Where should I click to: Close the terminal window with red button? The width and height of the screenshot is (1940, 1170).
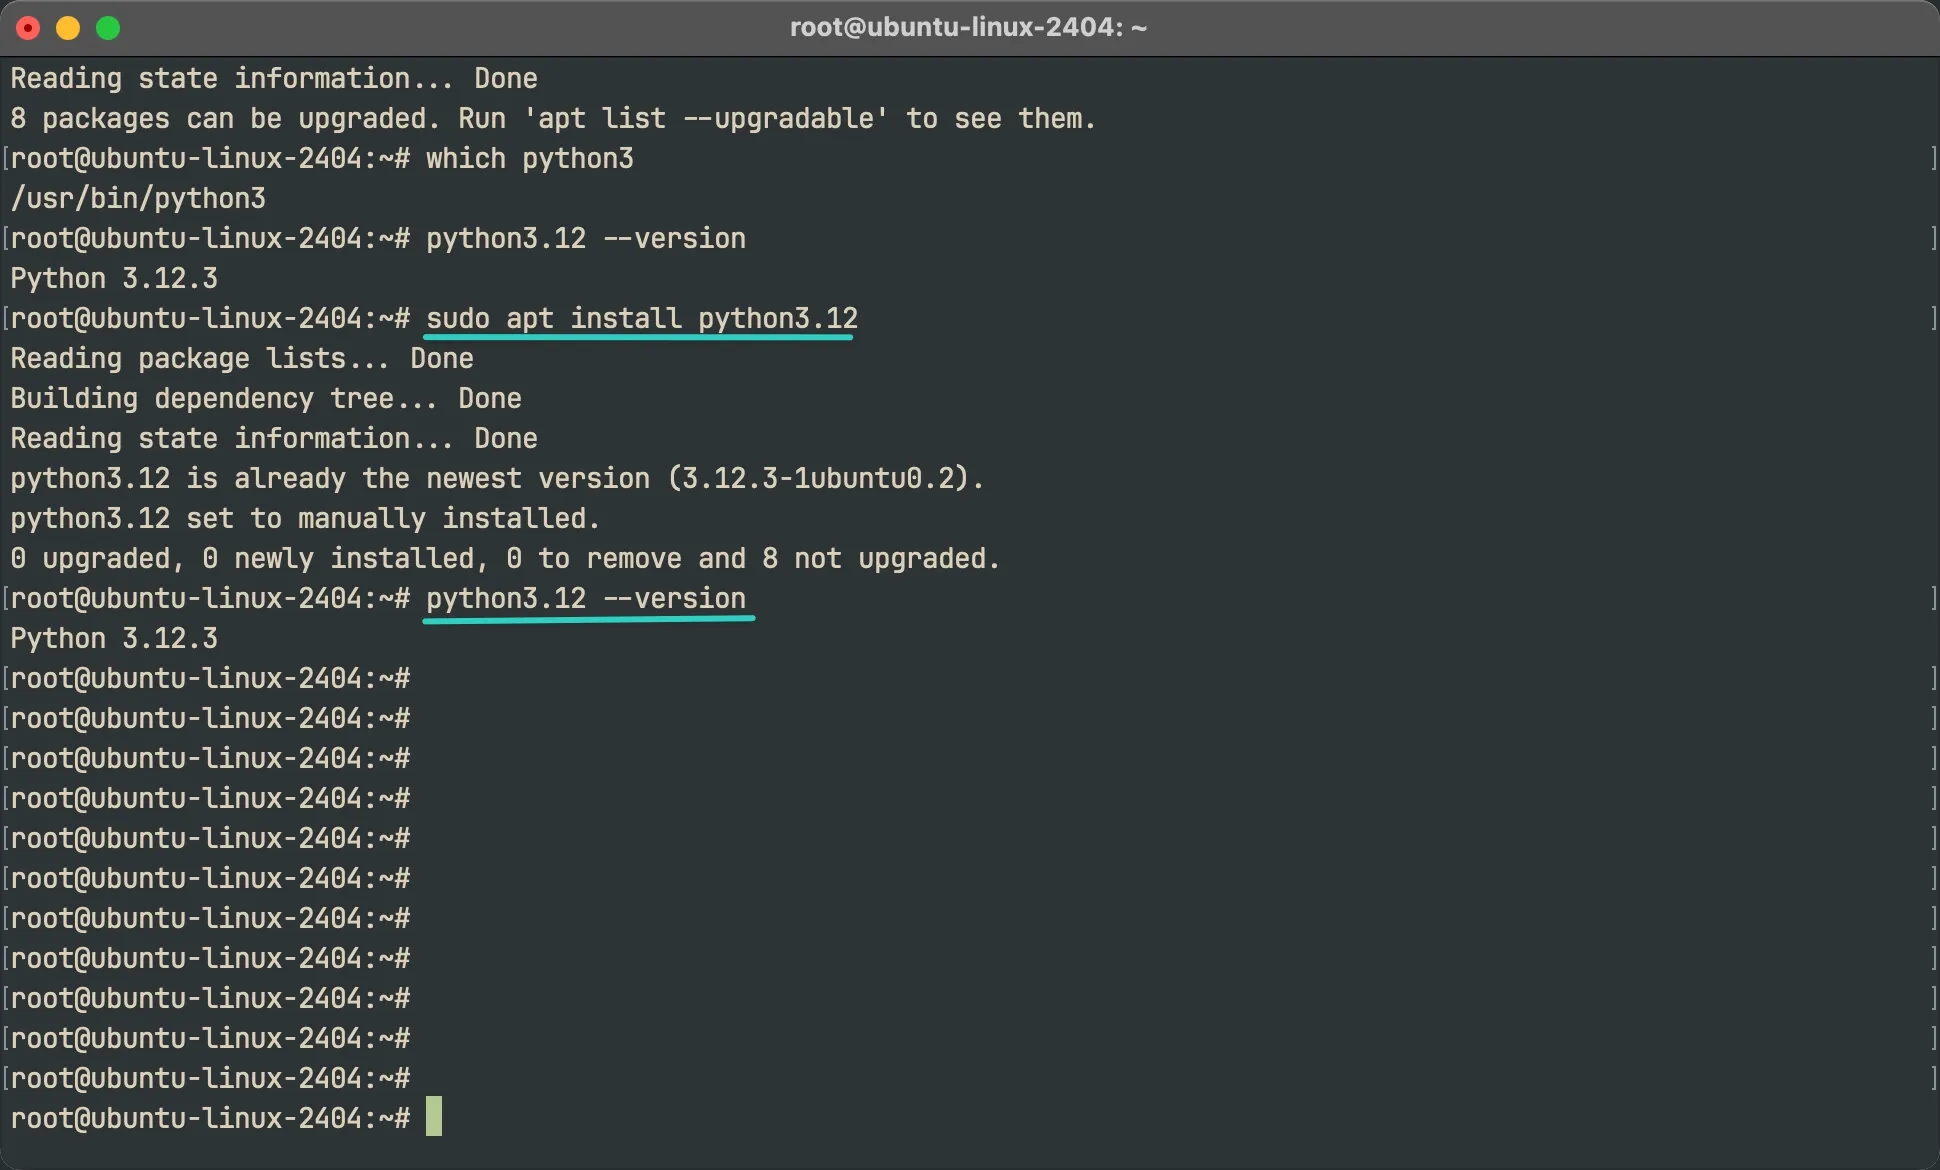coord(28,28)
